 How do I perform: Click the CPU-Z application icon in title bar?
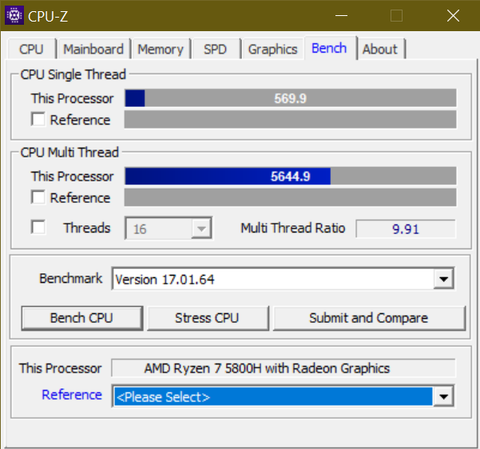(14, 15)
